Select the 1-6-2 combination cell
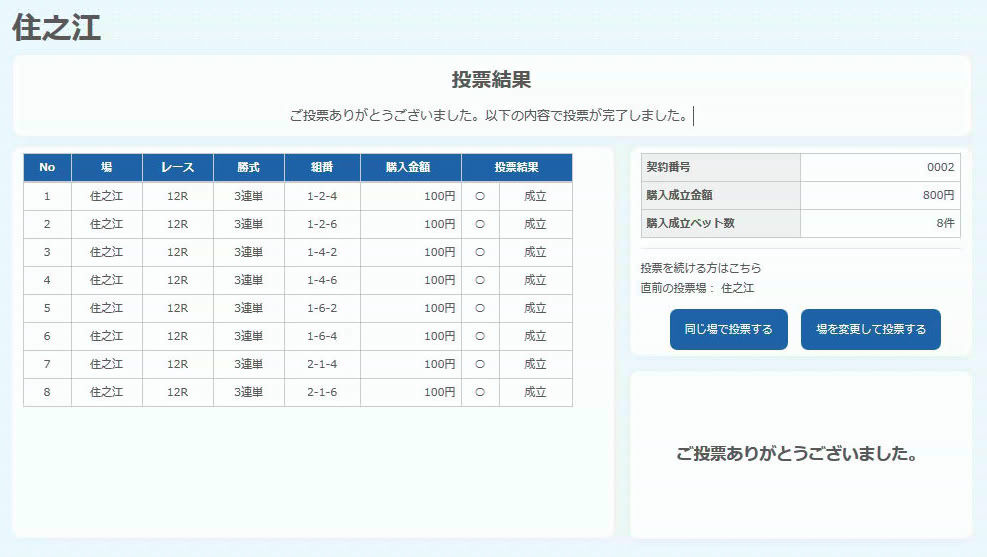Viewport: 987px width, 557px height. click(x=322, y=308)
